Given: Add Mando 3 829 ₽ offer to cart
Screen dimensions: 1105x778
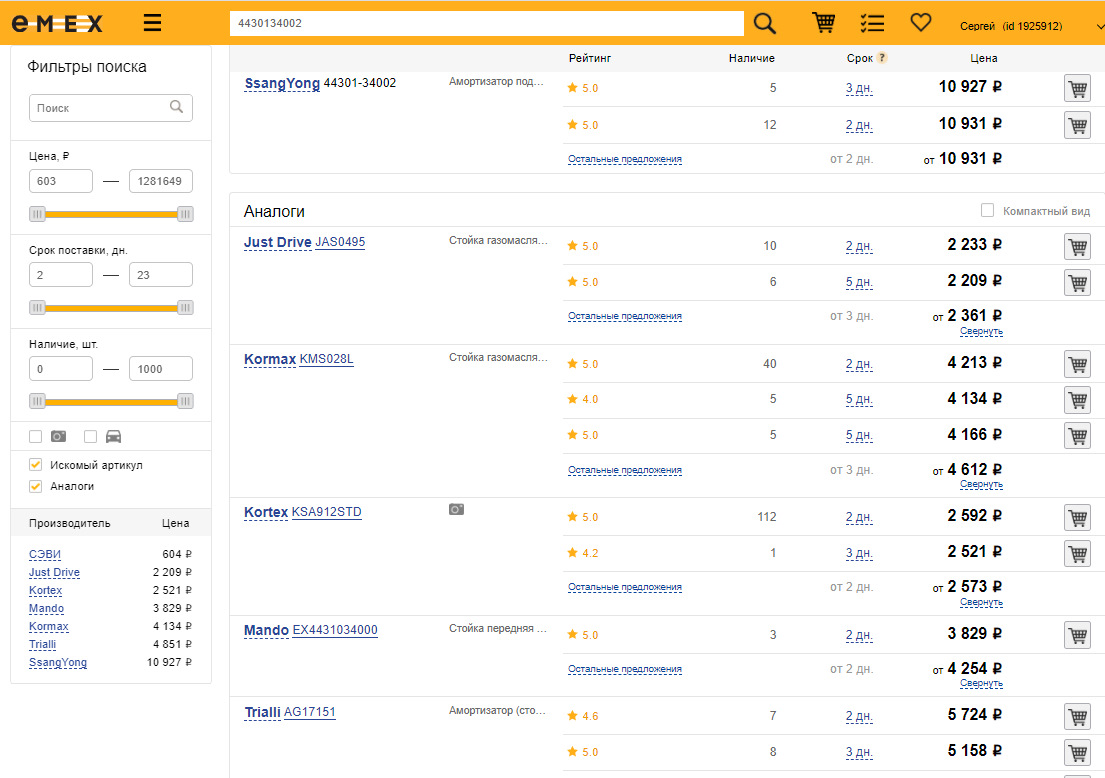Looking at the screenshot, I should (1077, 635).
